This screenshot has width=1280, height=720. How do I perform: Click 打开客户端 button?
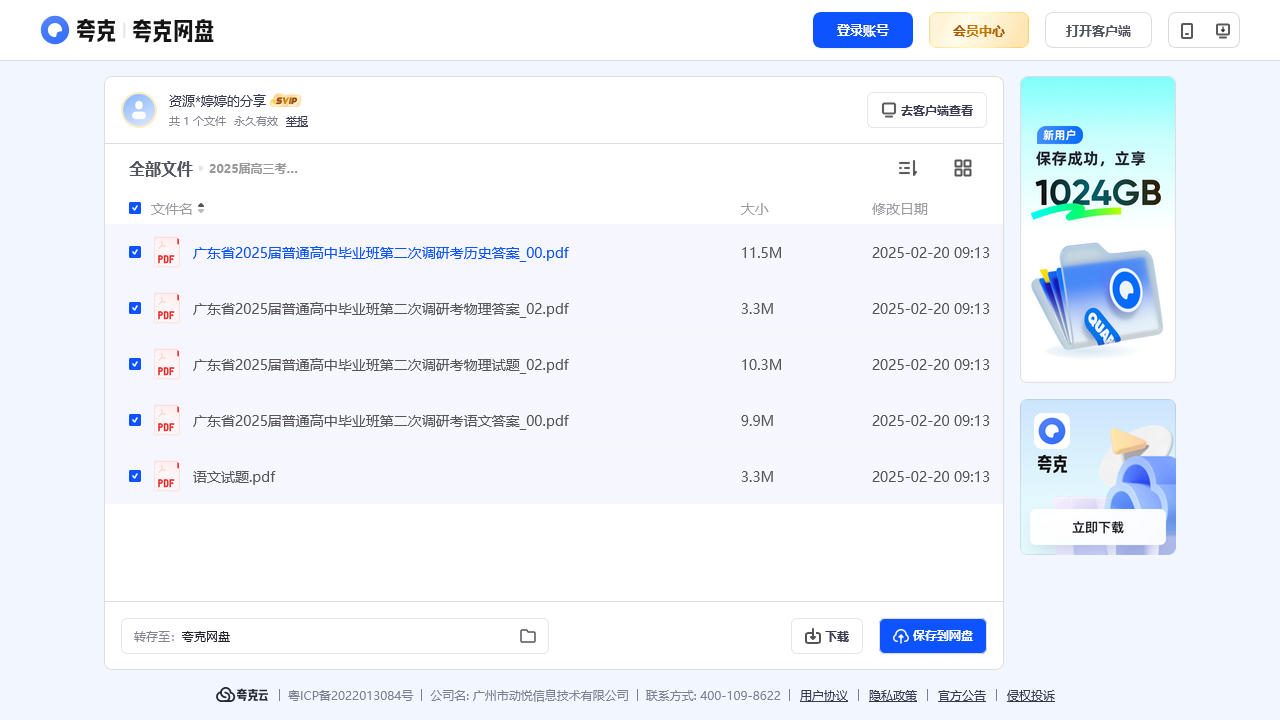[x=1098, y=30]
